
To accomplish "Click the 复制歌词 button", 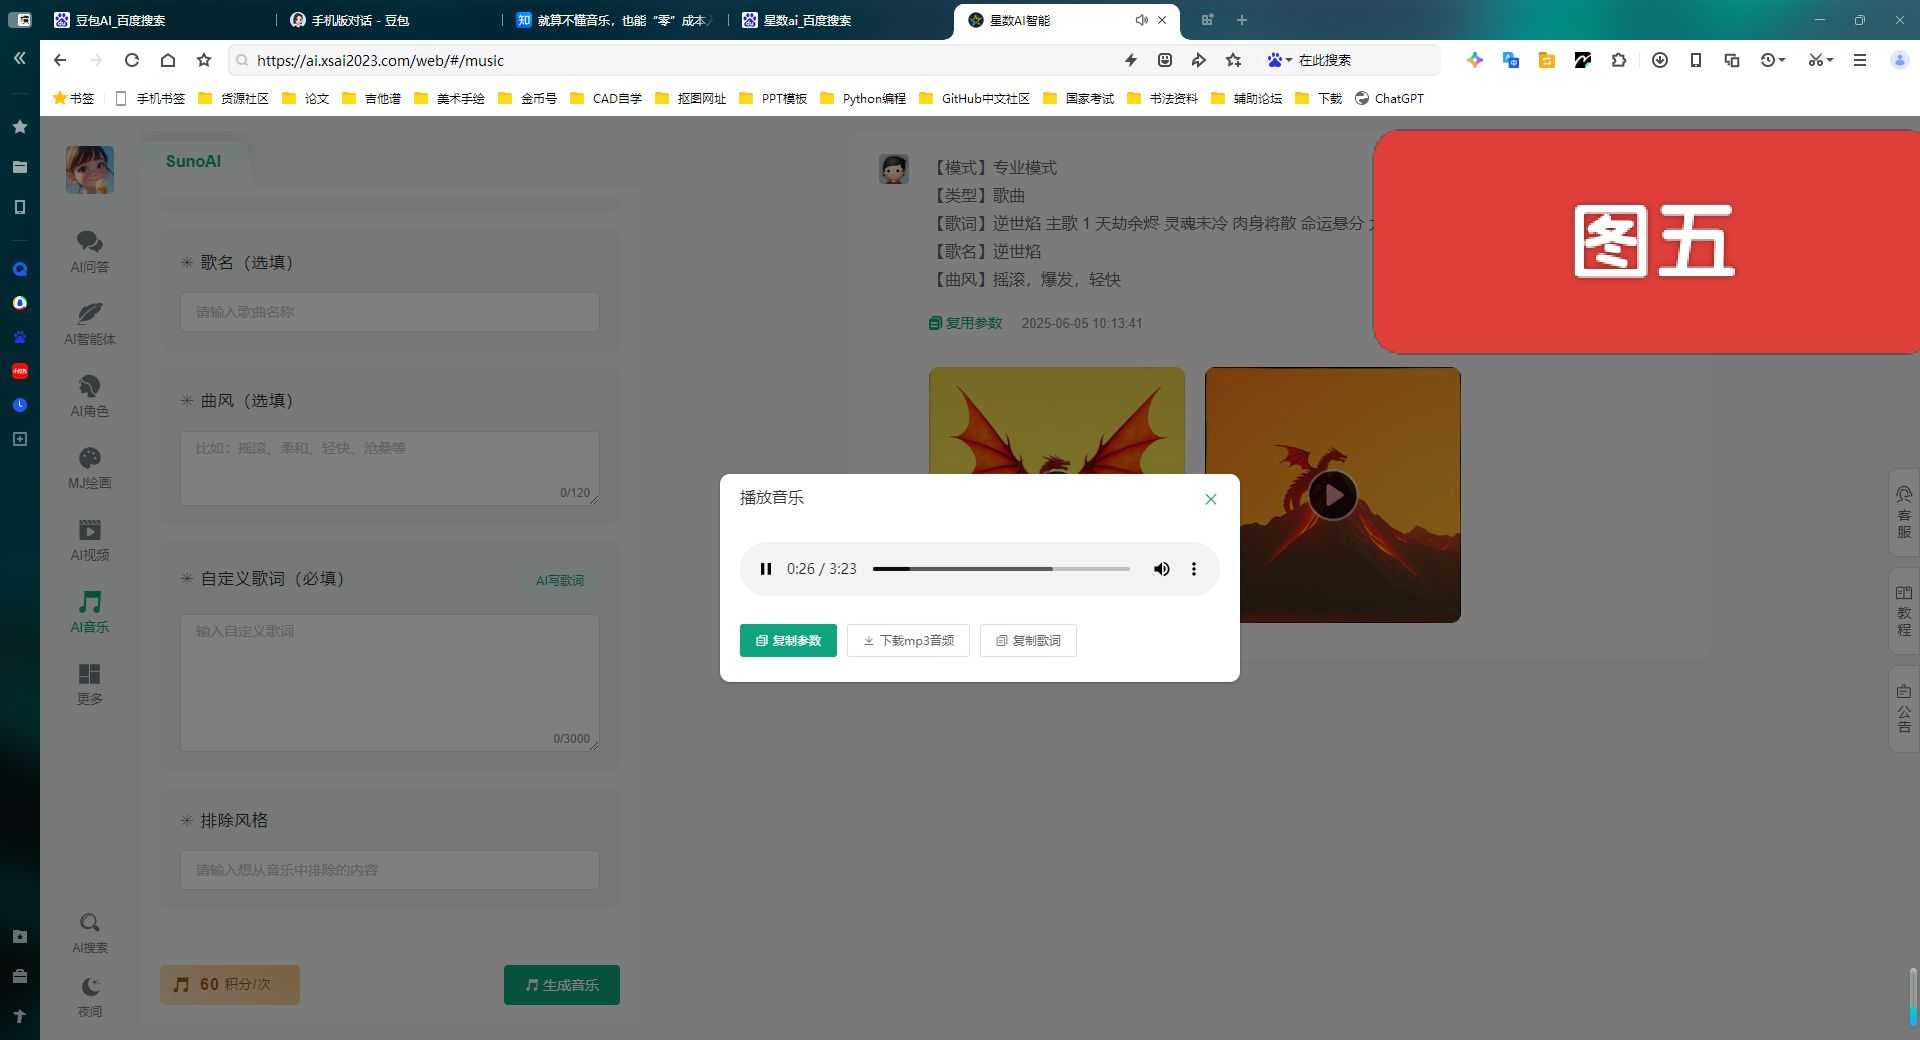I will (1028, 641).
